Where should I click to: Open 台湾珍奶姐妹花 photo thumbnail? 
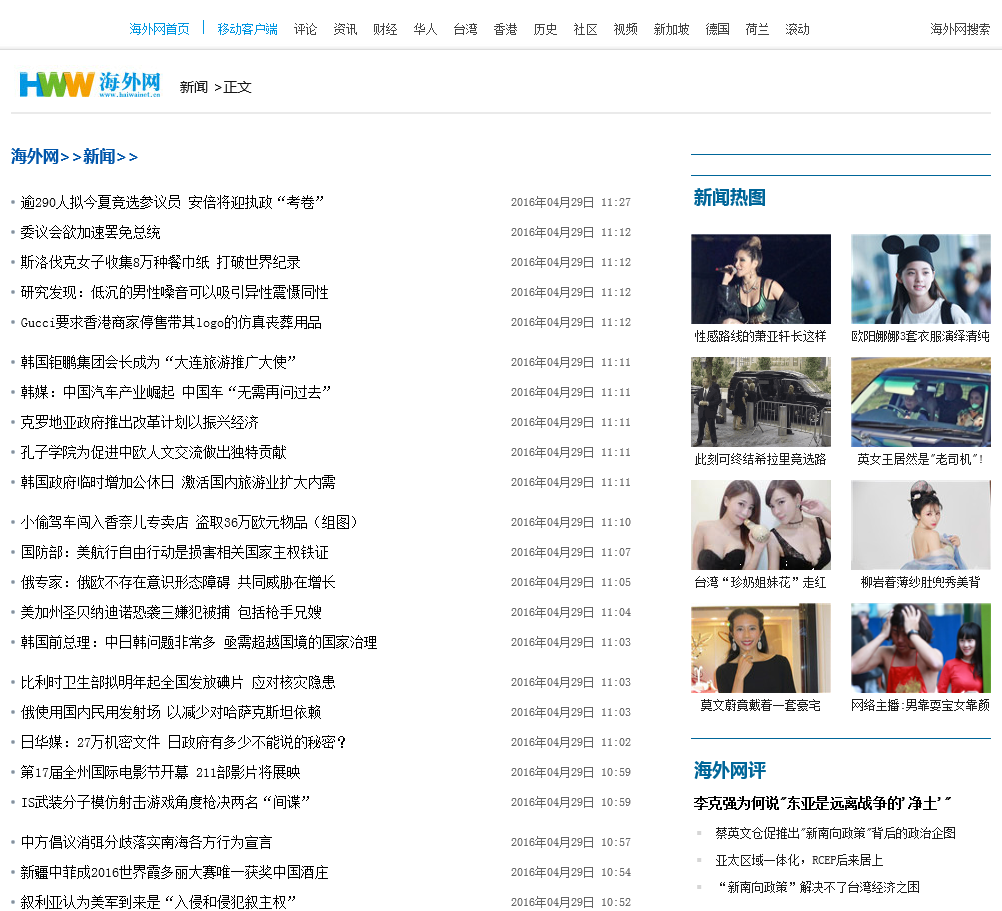(x=760, y=525)
